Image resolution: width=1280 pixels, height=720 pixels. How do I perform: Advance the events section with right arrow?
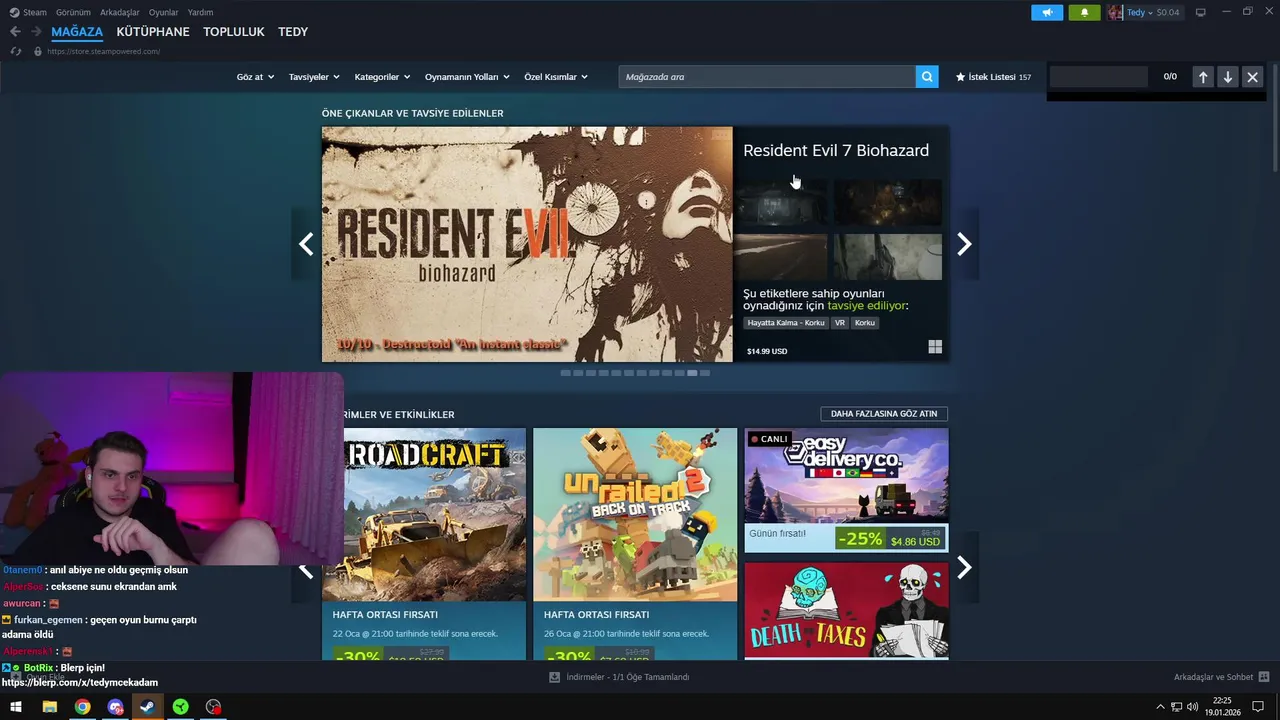[x=964, y=568]
